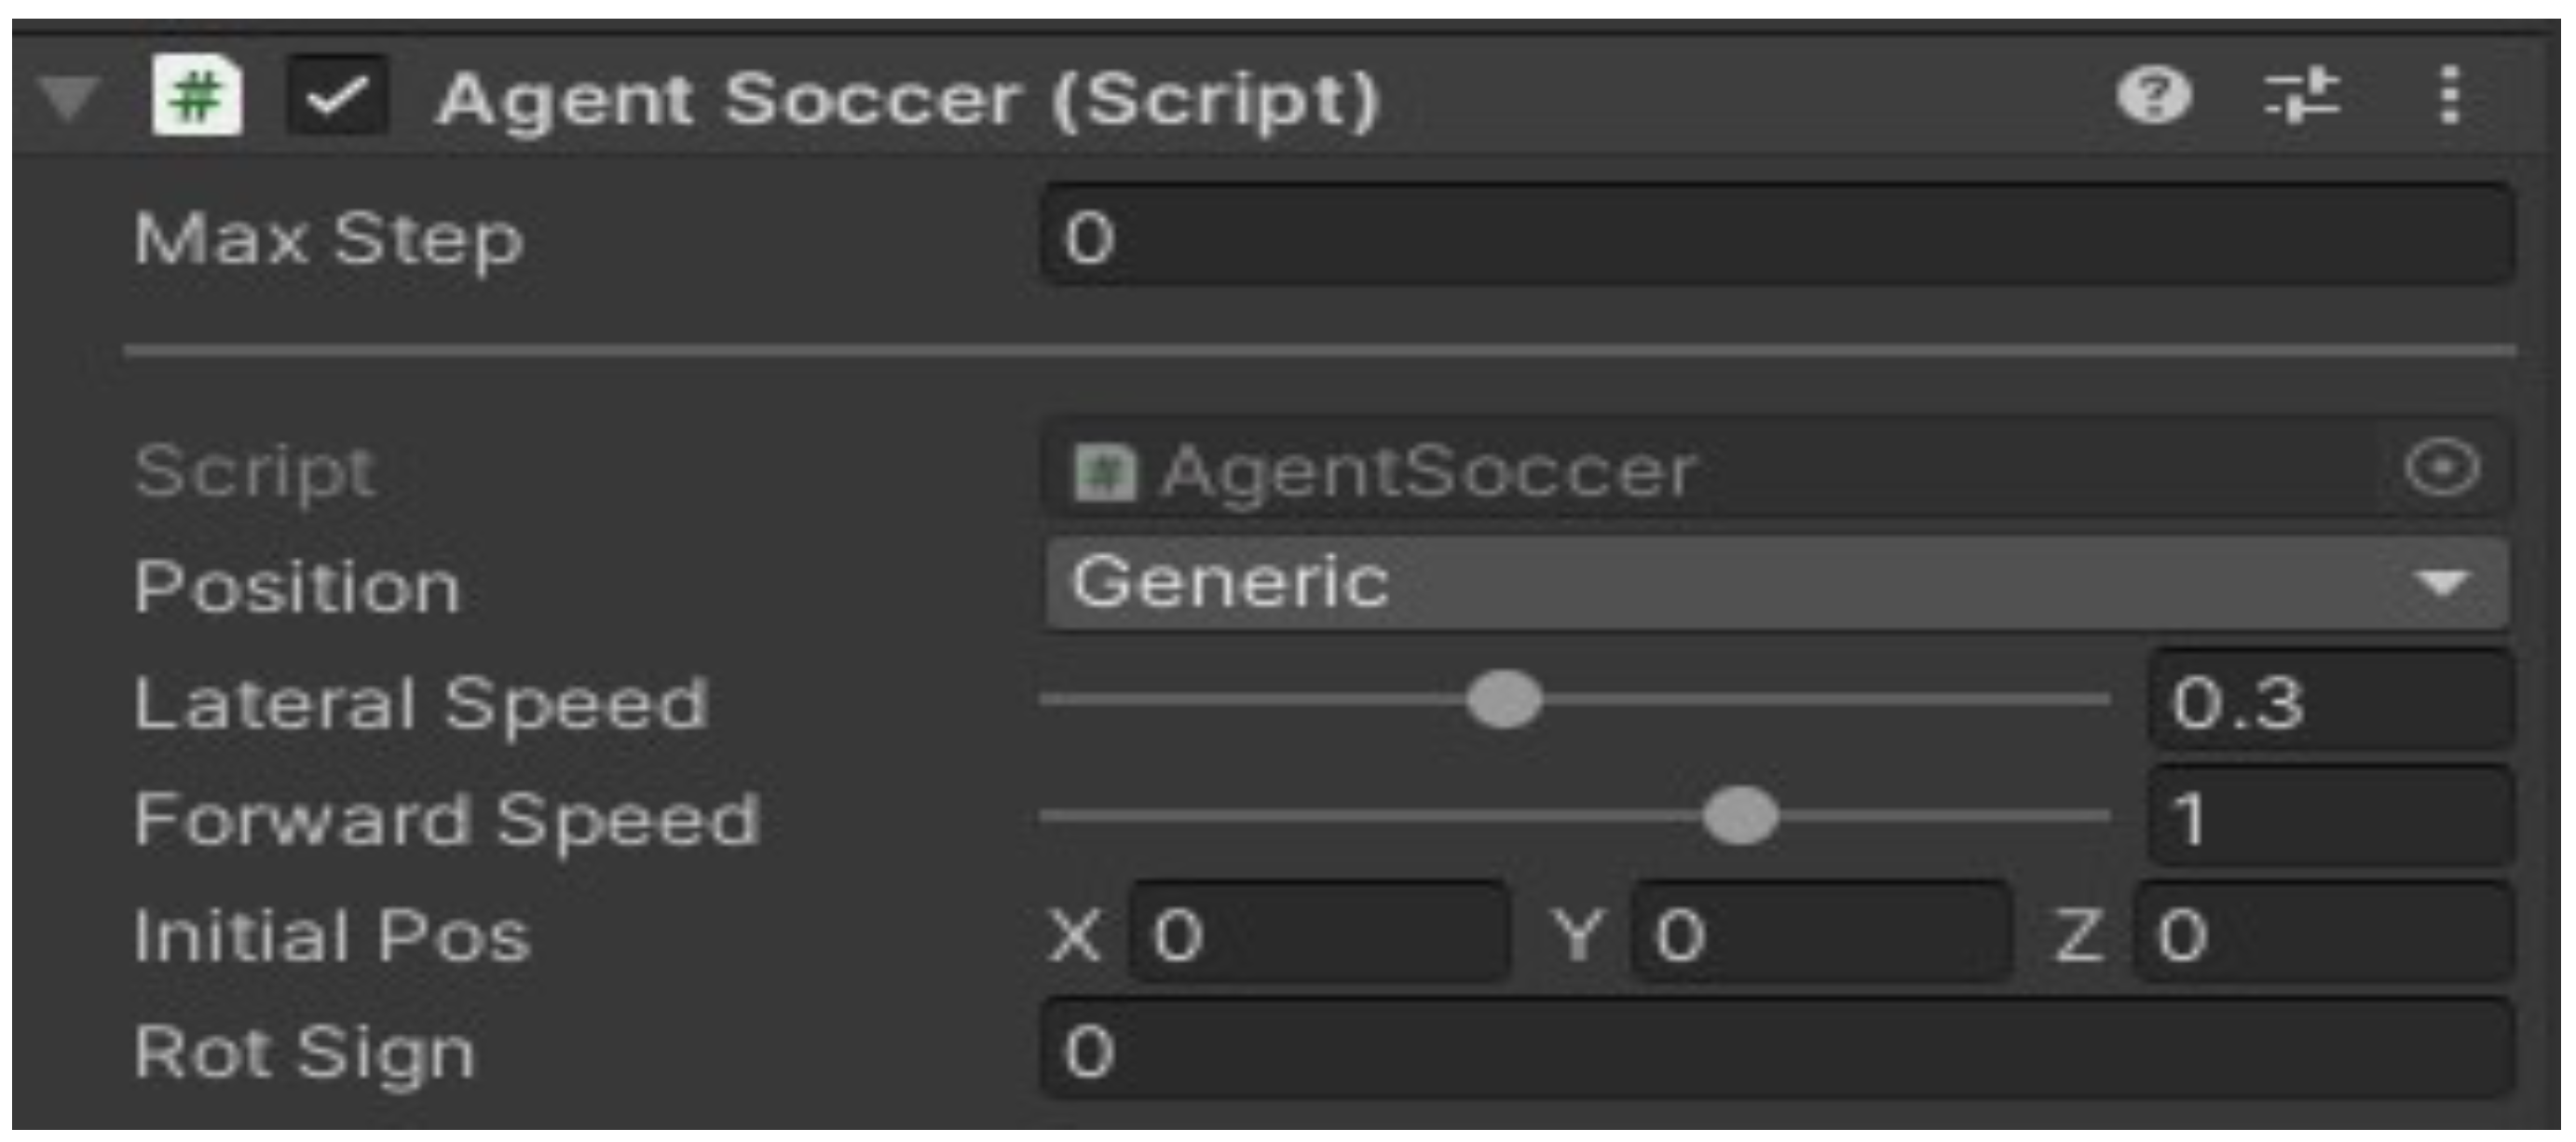Click the AgentSoccer script asset icon
Image resolution: width=2576 pixels, height=1142 pixels.
[1103, 472]
